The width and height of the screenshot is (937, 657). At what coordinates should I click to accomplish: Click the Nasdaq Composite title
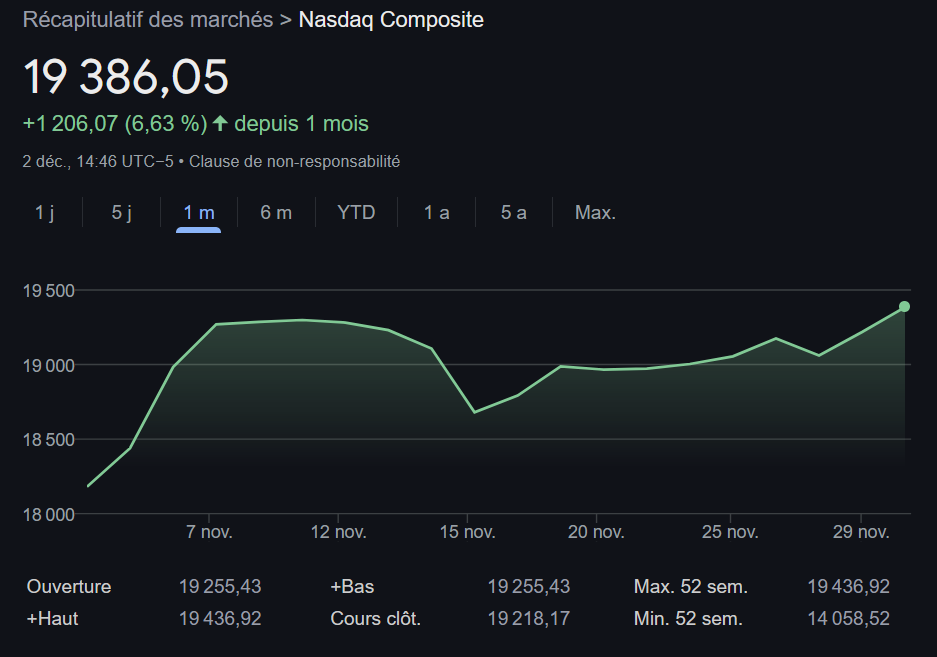click(x=391, y=20)
